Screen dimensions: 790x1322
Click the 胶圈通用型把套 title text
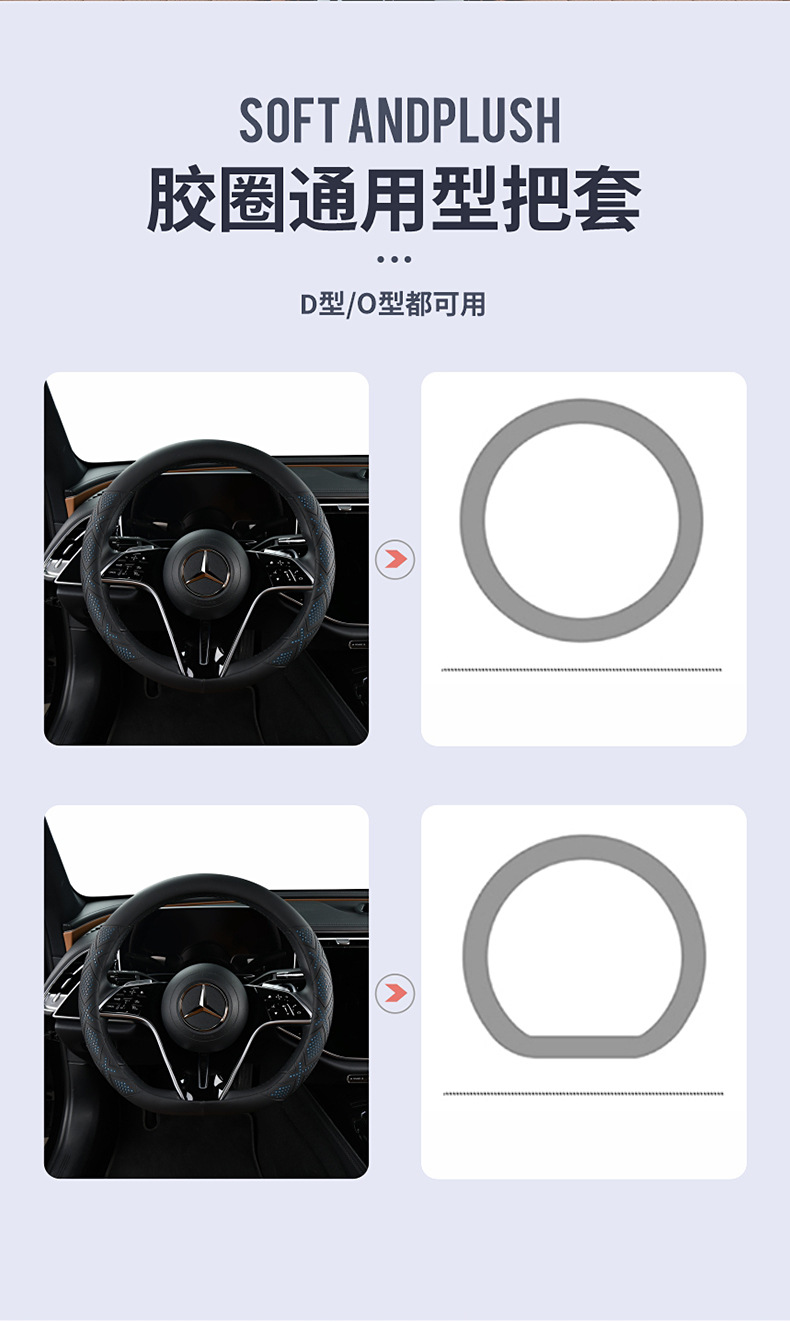pos(395,199)
